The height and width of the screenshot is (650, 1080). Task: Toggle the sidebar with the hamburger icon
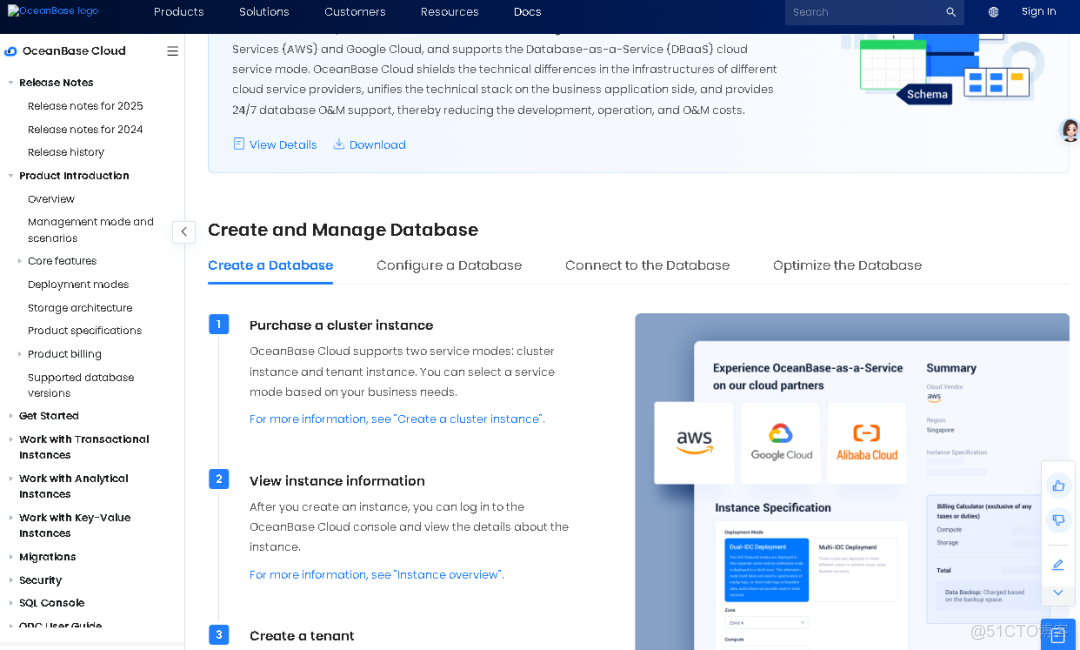172,51
